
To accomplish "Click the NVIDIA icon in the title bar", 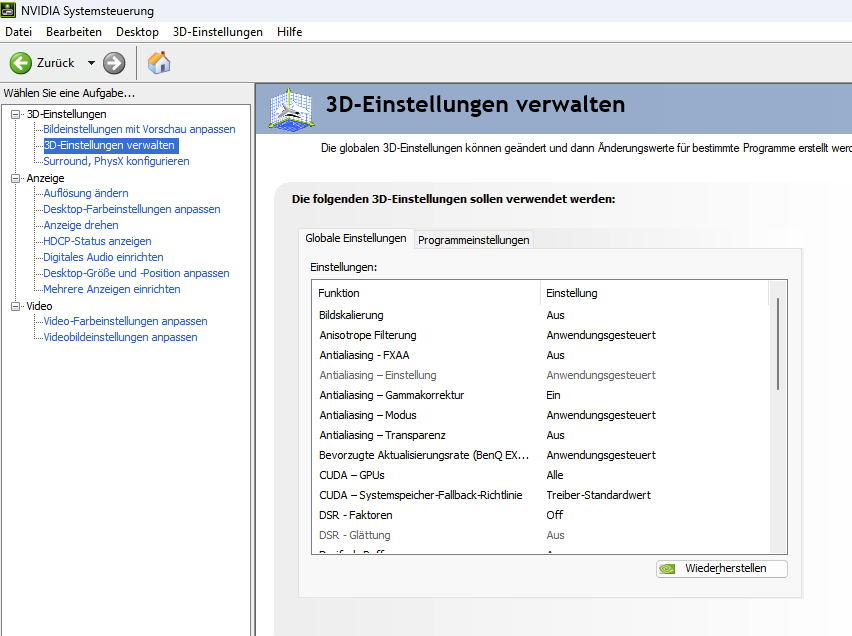I will pos(8,10).
